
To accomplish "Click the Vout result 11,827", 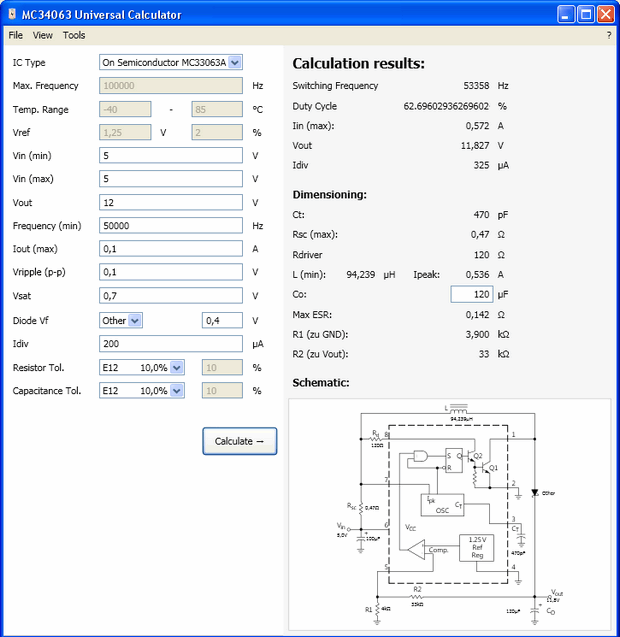I will (475, 145).
